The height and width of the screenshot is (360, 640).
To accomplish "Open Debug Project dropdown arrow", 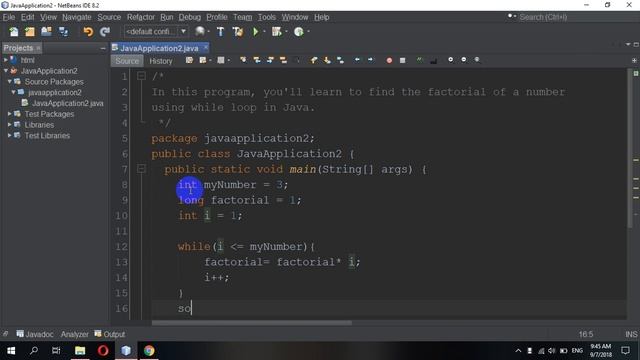I will pyautogui.click(x=286, y=31).
